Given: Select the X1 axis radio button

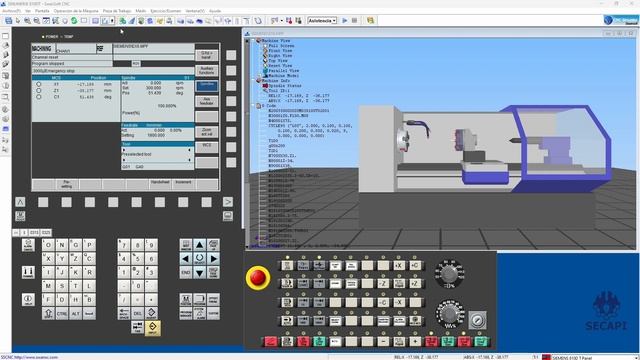Looking at the screenshot, I should [x=39, y=84].
